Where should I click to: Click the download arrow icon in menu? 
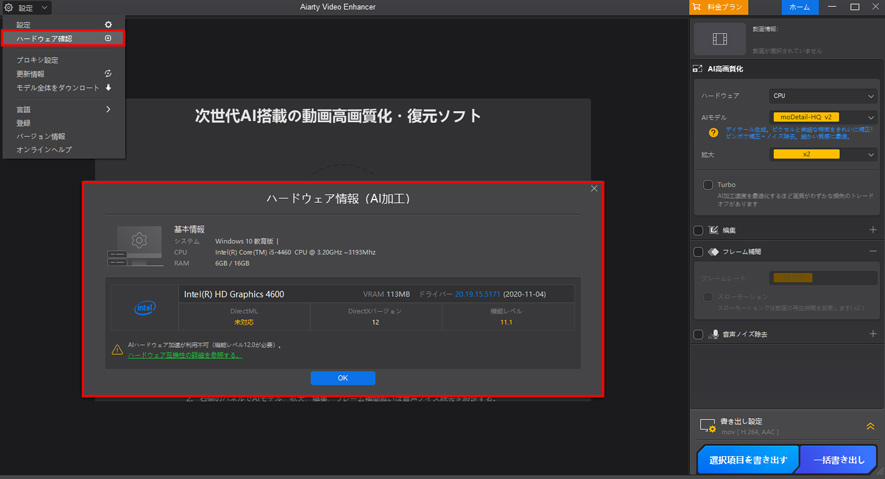tap(108, 87)
